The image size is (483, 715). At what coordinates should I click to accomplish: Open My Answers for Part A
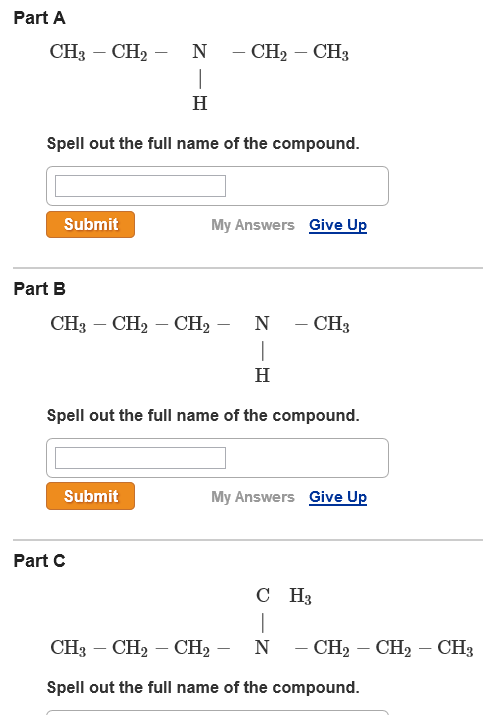pos(253,225)
